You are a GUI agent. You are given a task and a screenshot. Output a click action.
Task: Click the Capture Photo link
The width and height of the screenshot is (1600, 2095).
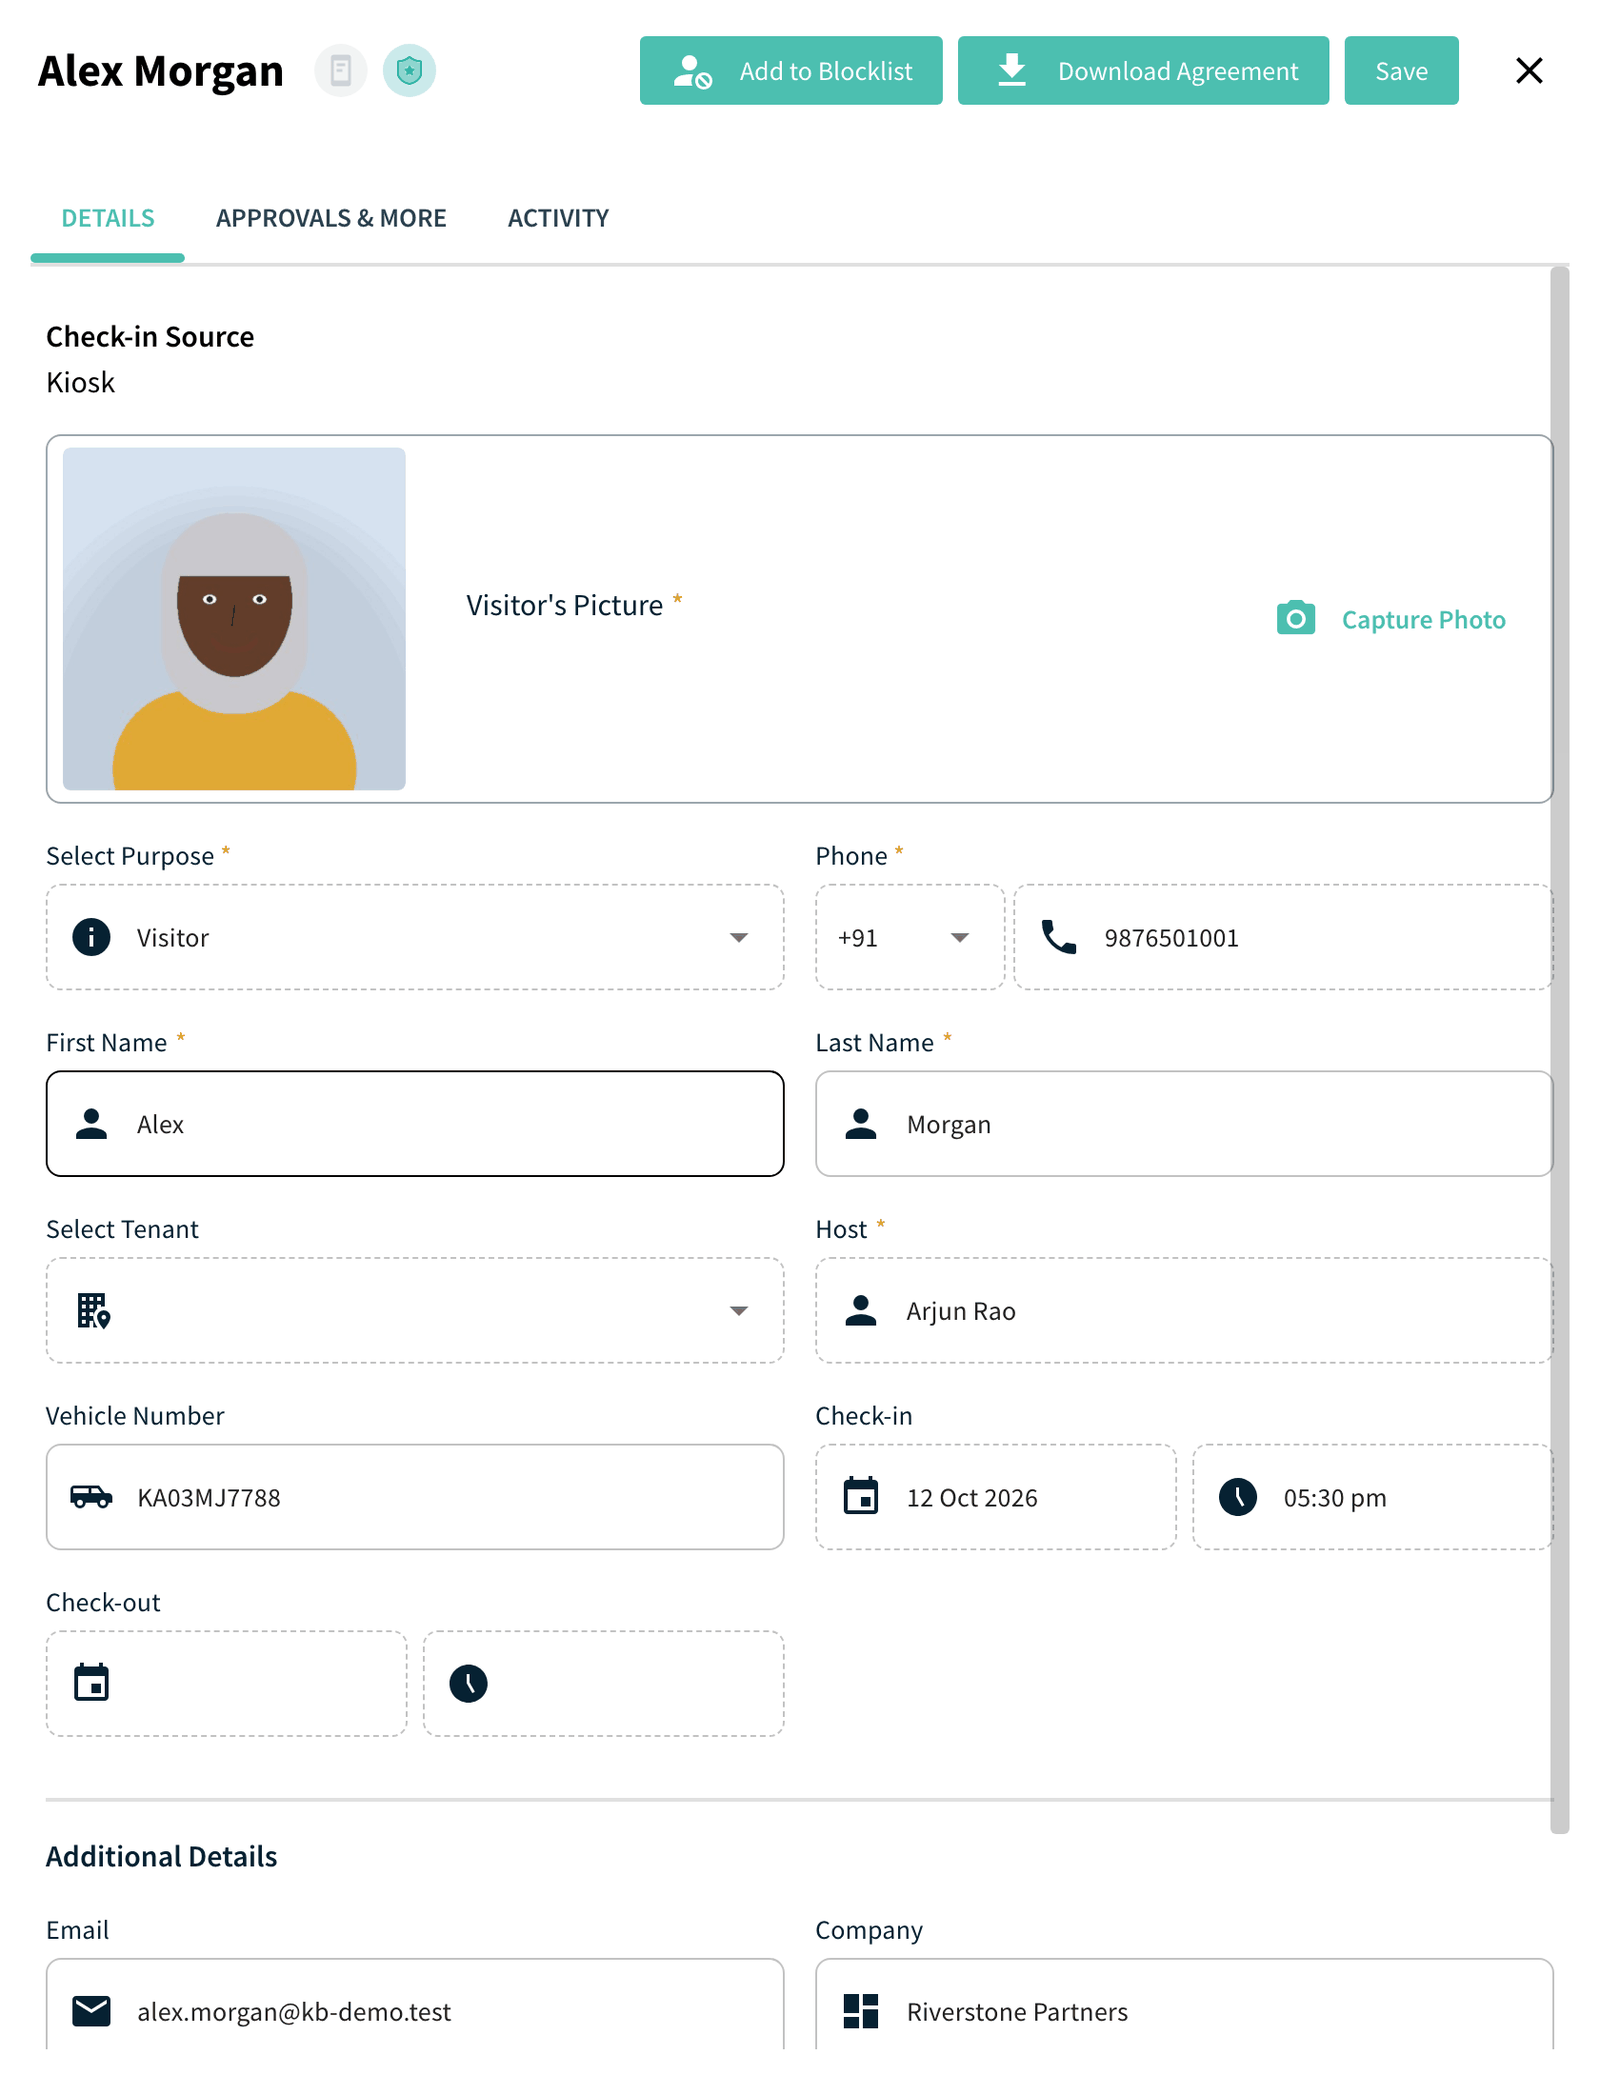coord(1423,620)
